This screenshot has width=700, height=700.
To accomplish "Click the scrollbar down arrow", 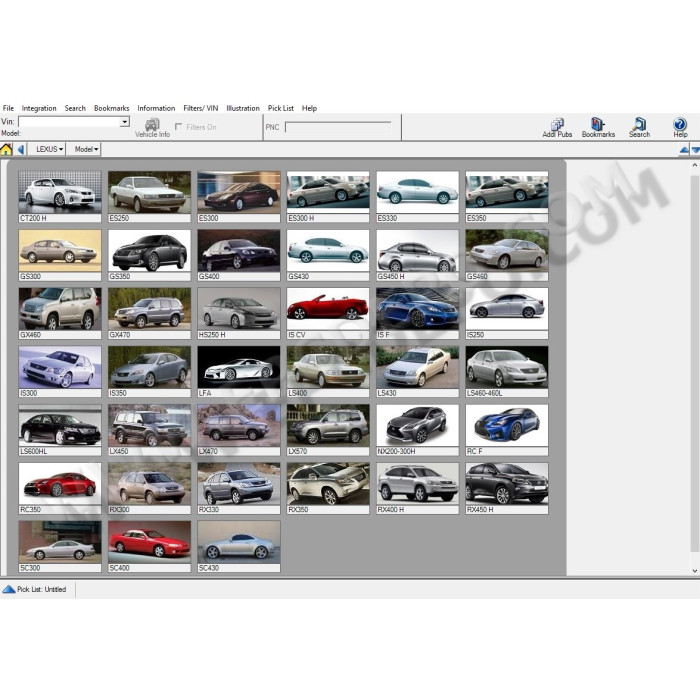I will pos(695,571).
